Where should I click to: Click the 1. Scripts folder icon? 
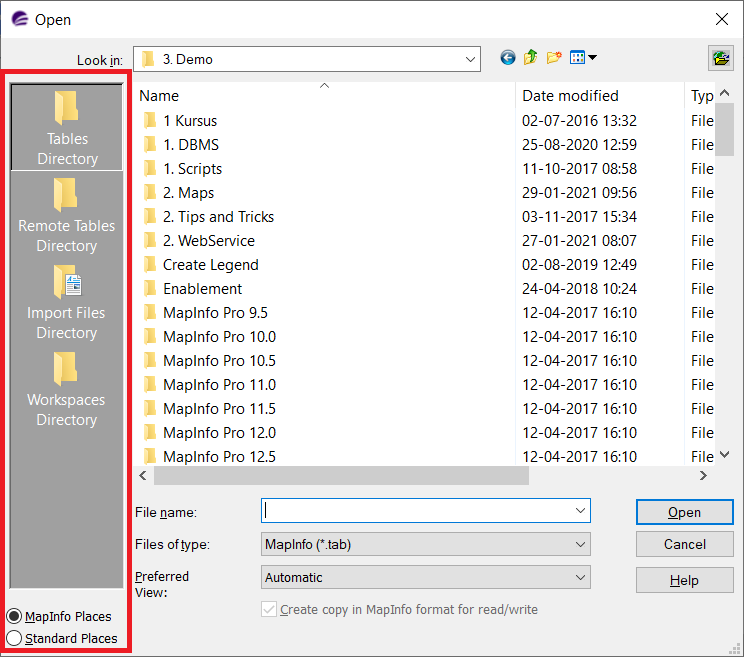[x=150, y=168]
